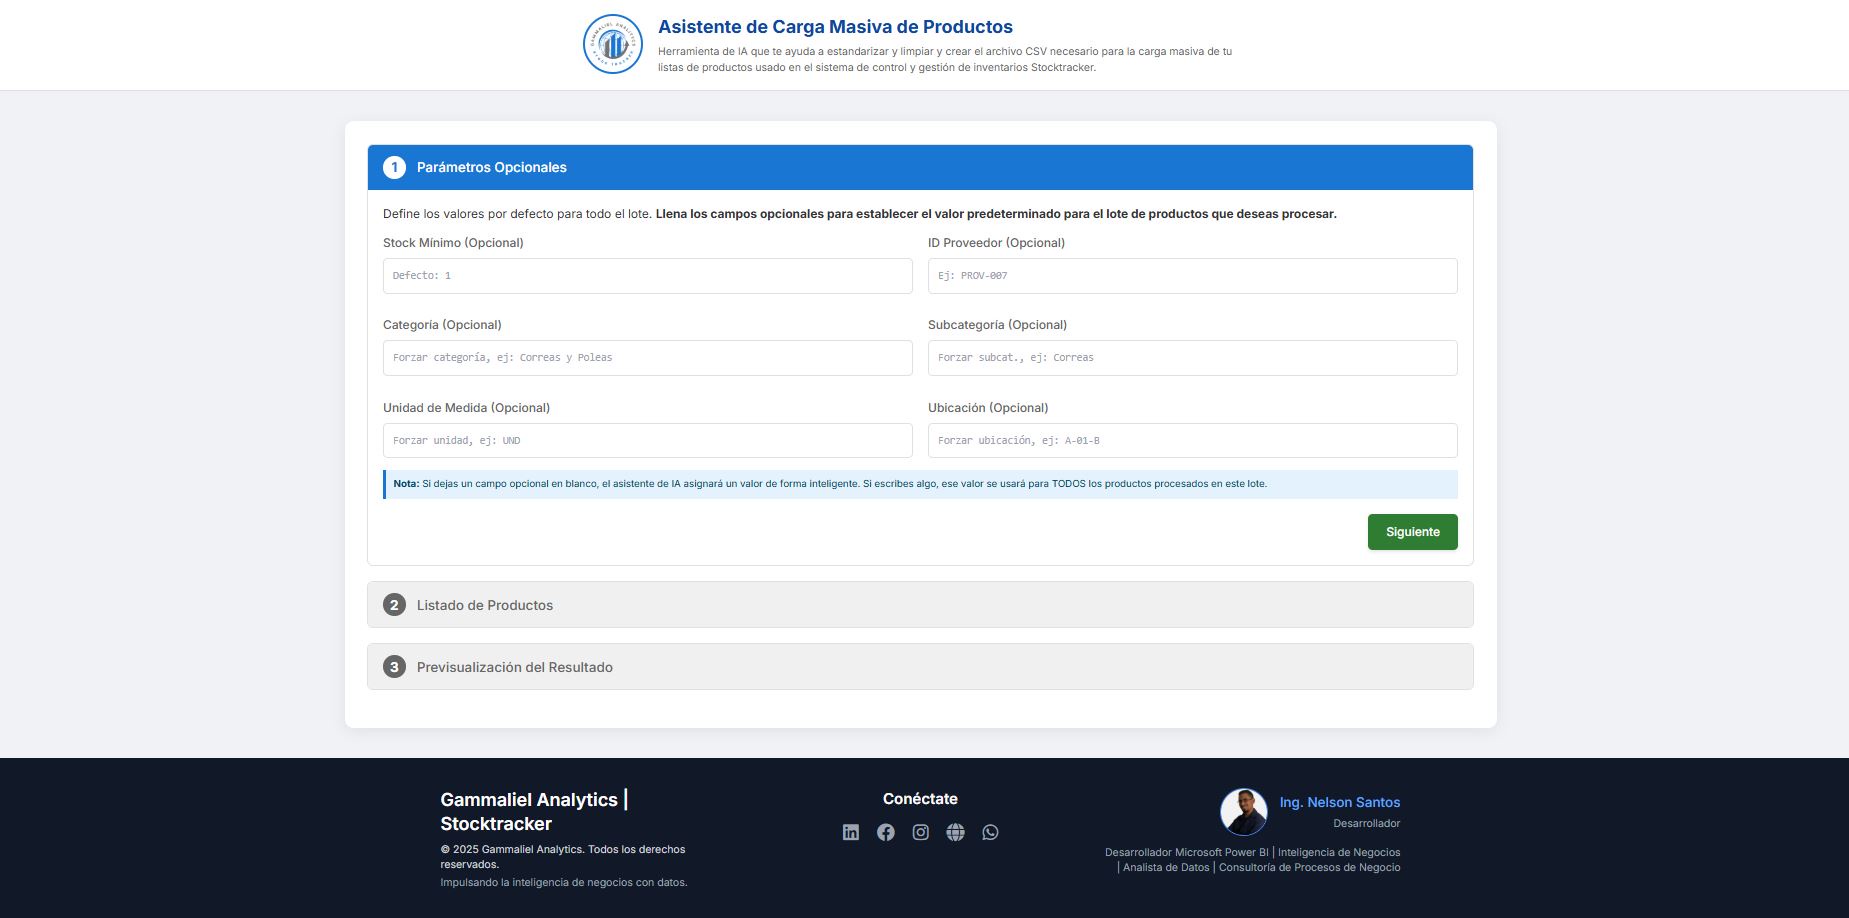Screen dimensions: 1849x918
Task: Click the © 2025 copyright text
Action: coord(563,857)
